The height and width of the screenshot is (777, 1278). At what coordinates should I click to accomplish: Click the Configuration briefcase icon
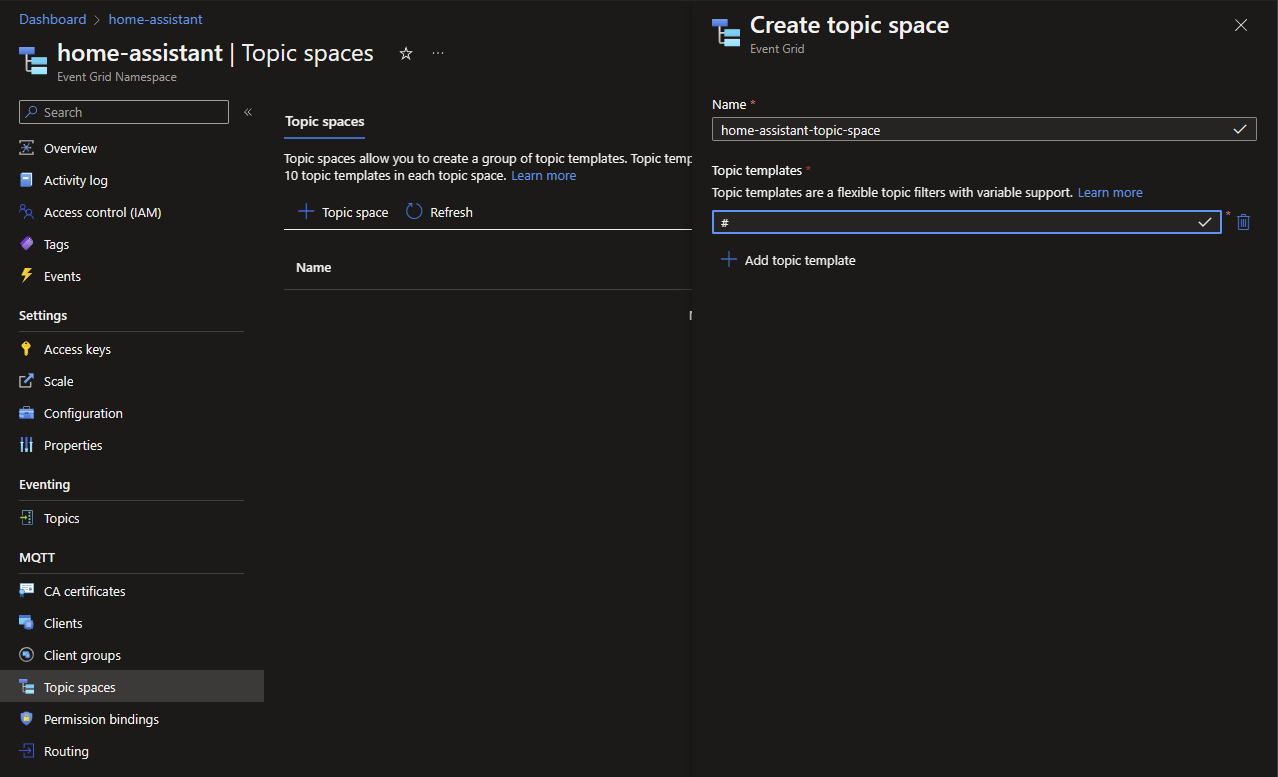[x=27, y=413]
